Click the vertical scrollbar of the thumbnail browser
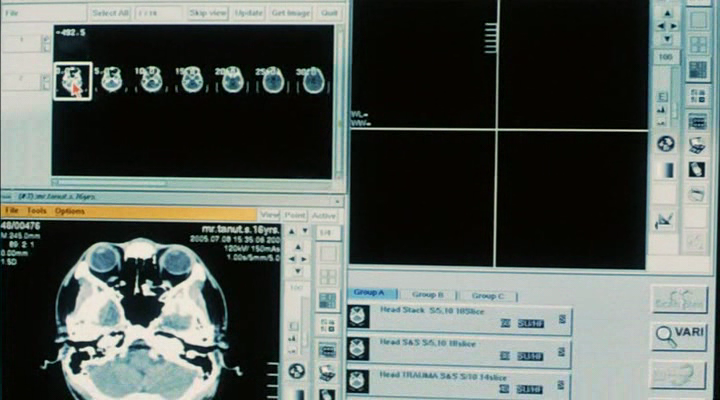Image resolution: width=720 pixels, height=400 pixels. (339, 102)
